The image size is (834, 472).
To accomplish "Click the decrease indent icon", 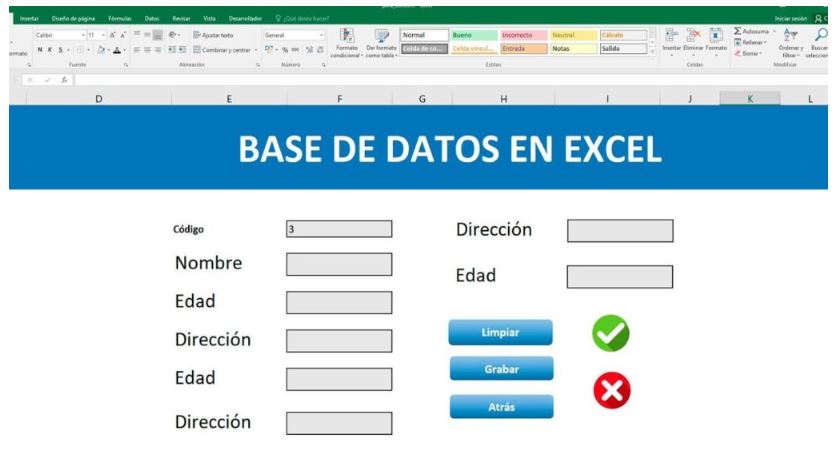I will (x=172, y=49).
